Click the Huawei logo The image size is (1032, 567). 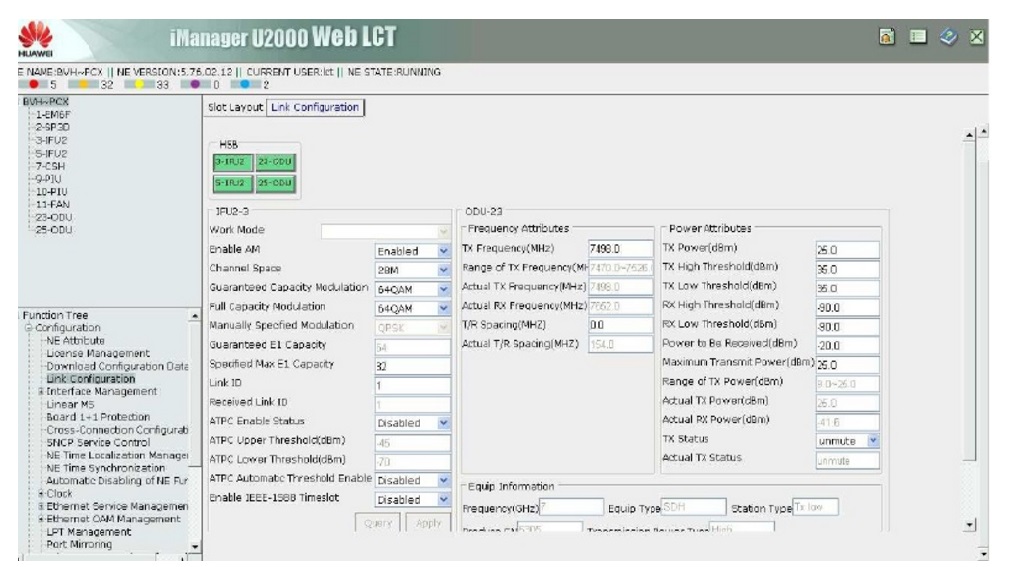pyautogui.click(x=36, y=39)
